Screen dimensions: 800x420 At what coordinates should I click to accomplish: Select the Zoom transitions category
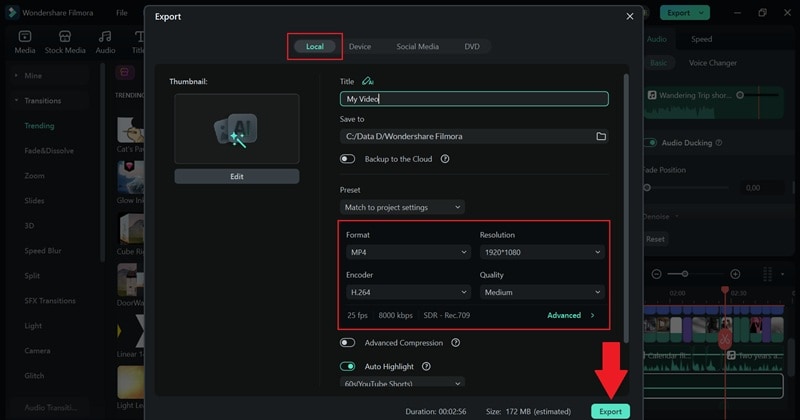(x=34, y=176)
